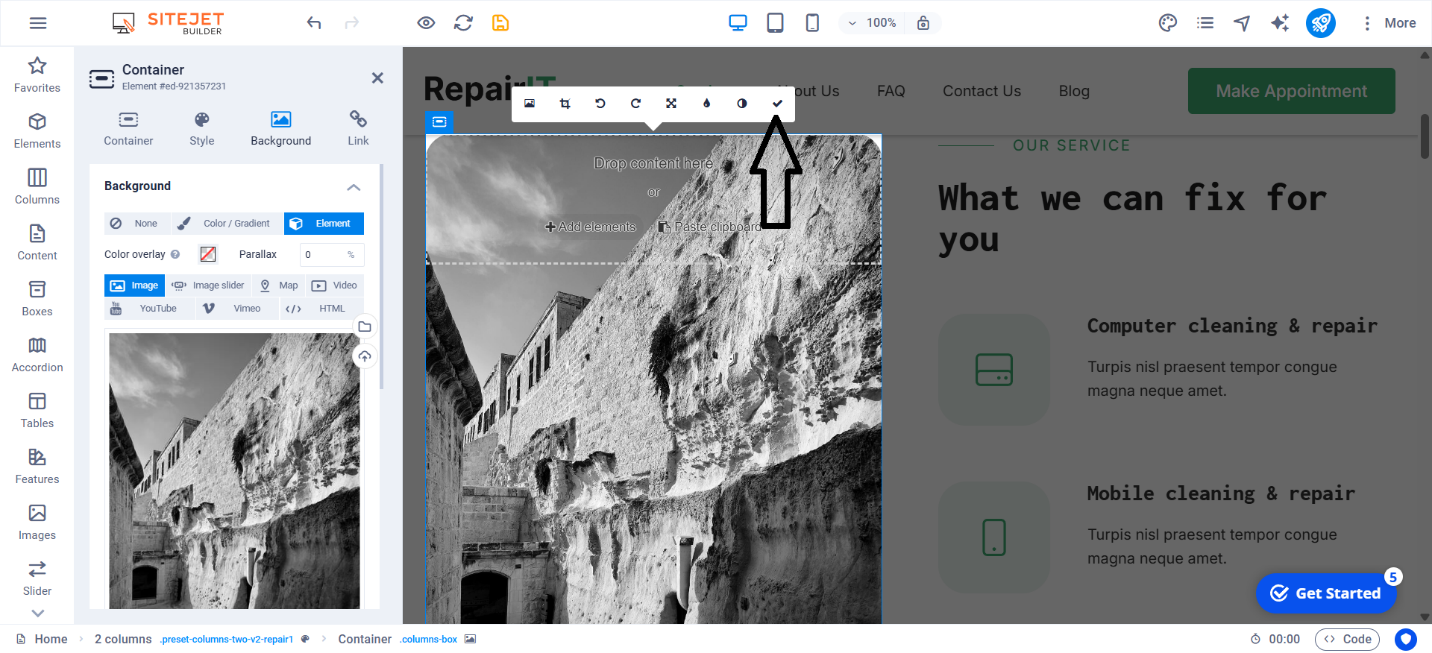Click the publish rocket icon
The height and width of the screenshot is (653, 1432).
tap(1320, 23)
